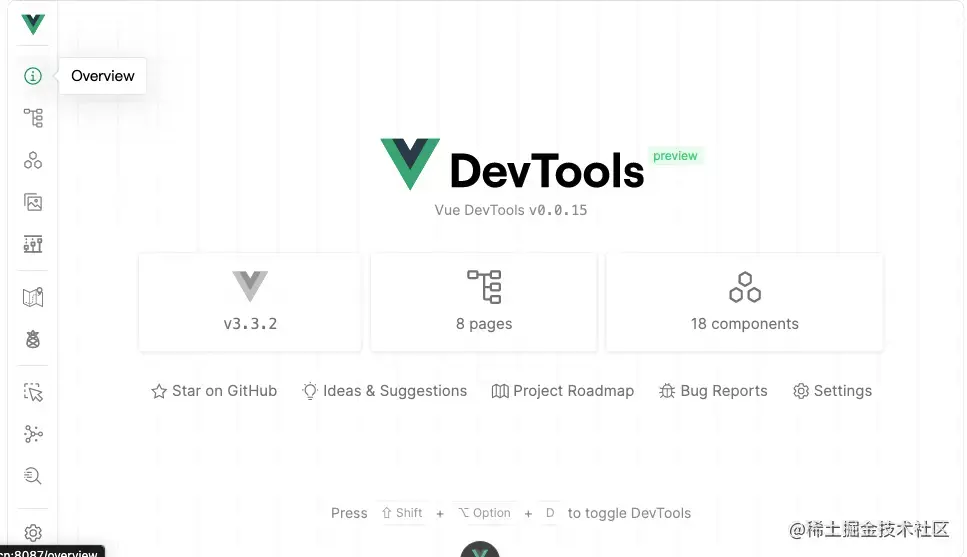Activate the component Inspector cursor icon
Image resolution: width=967 pixels, height=557 pixels.
pos(33,392)
